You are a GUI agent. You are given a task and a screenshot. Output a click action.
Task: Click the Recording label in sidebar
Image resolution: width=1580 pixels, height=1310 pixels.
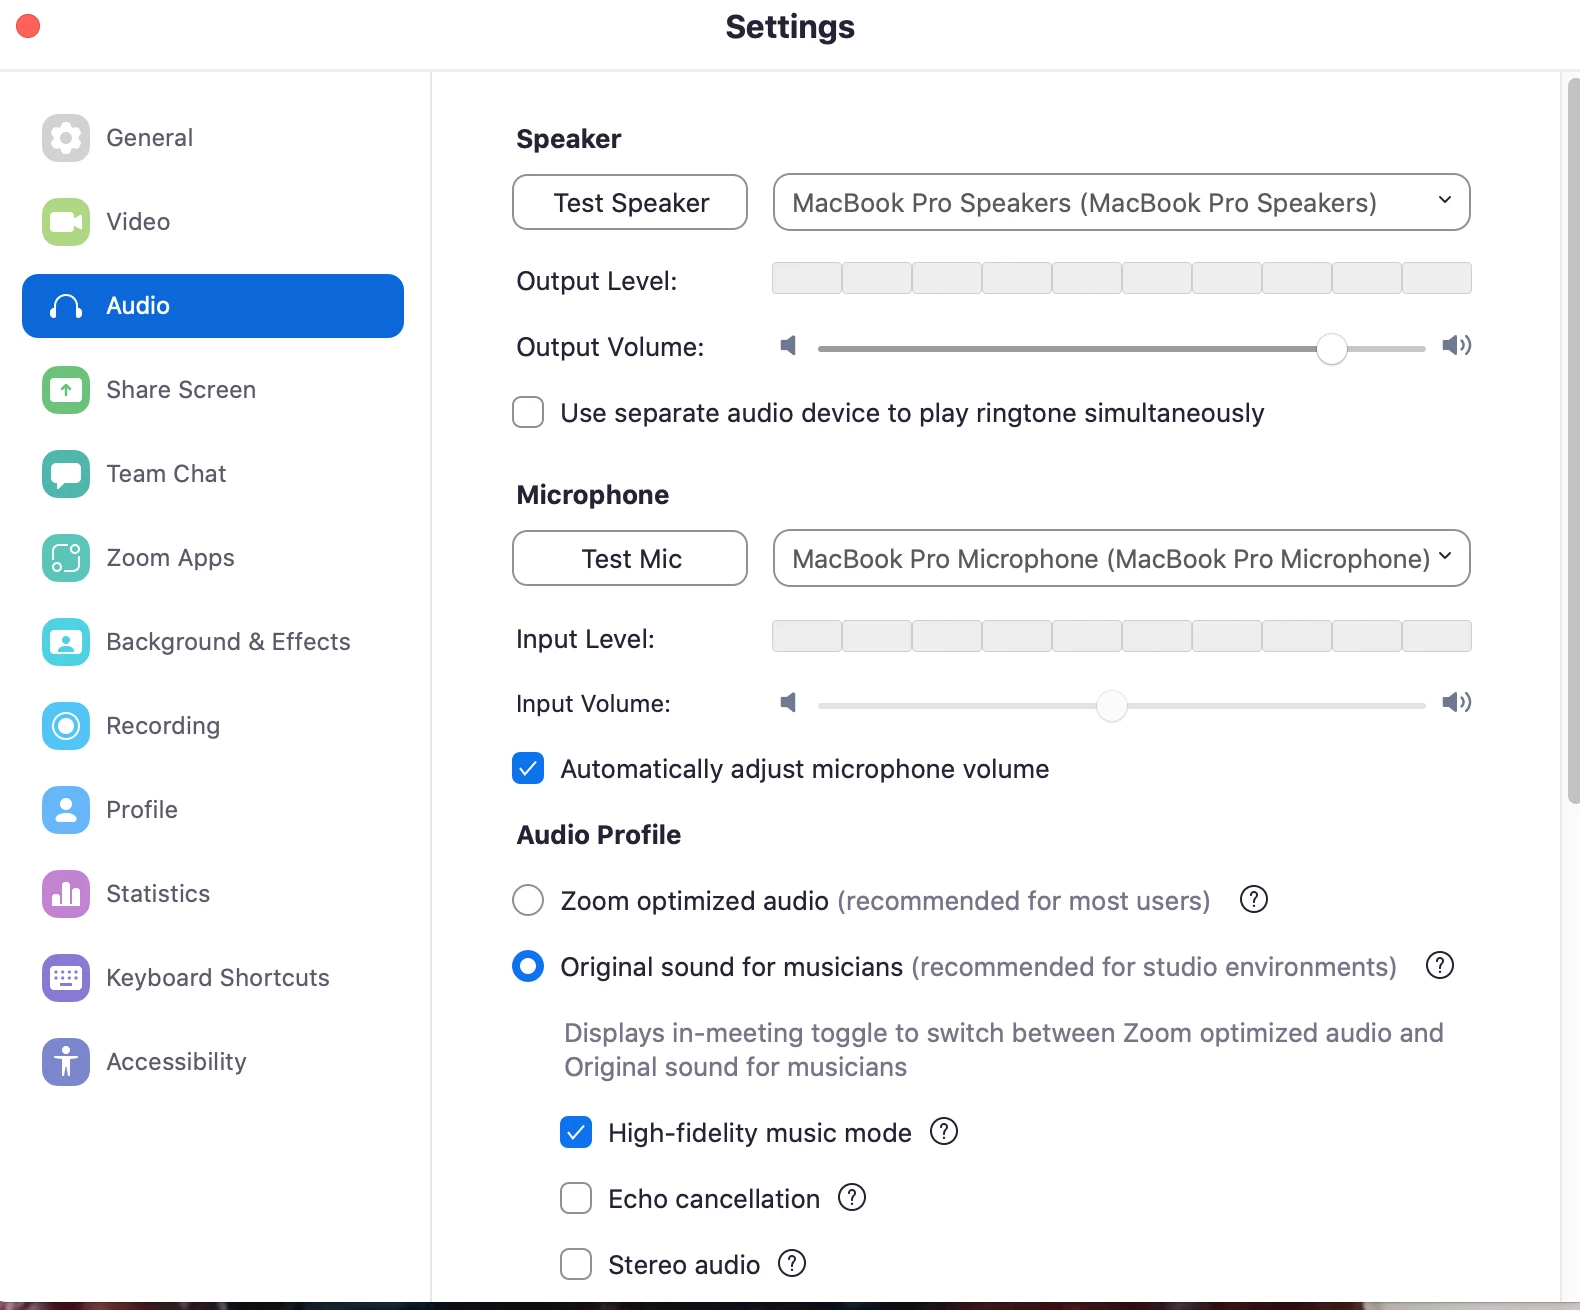[x=163, y=726]
